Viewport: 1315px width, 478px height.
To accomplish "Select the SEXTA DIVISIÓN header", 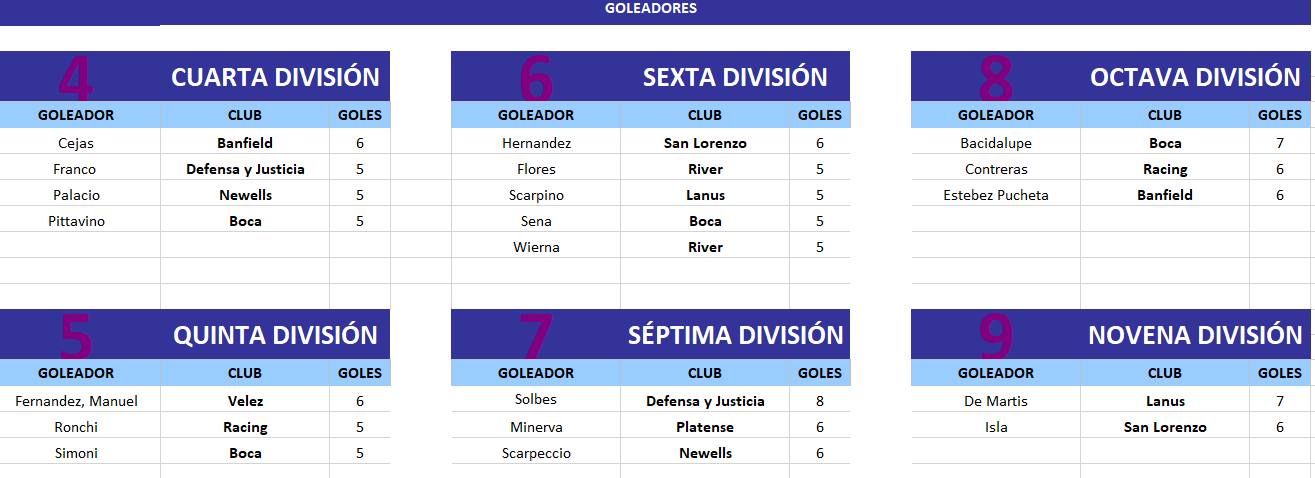I will point(735,77).
